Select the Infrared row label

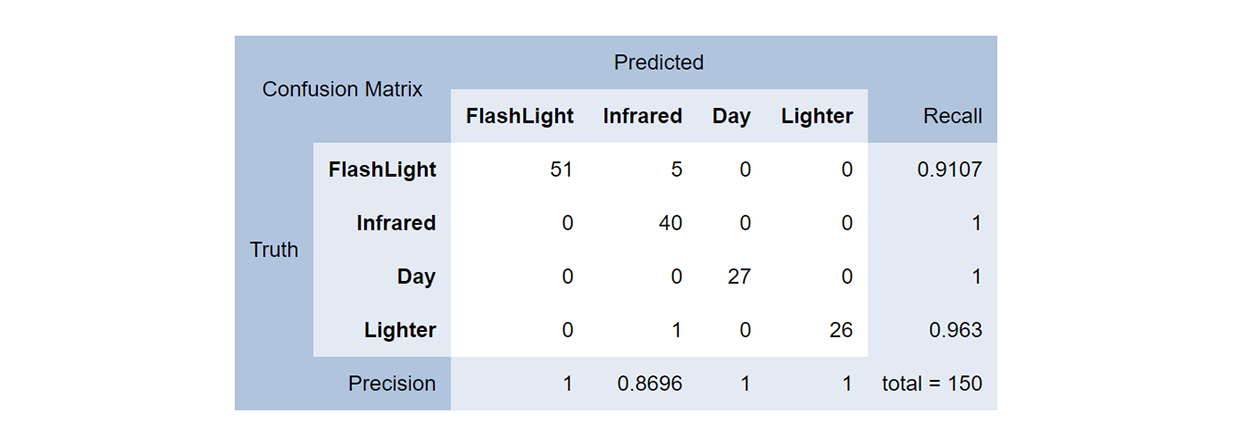click(x=396, y=223)
